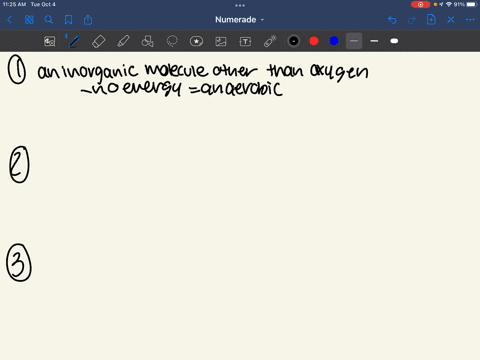Image resolution: width=480 pixels, height=360 pixels.
Task: Select the Laser pointer tool
Action: (270, 41)
